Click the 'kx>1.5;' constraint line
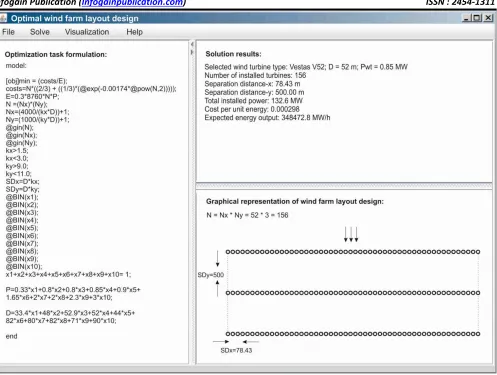 tap(17, 150)
